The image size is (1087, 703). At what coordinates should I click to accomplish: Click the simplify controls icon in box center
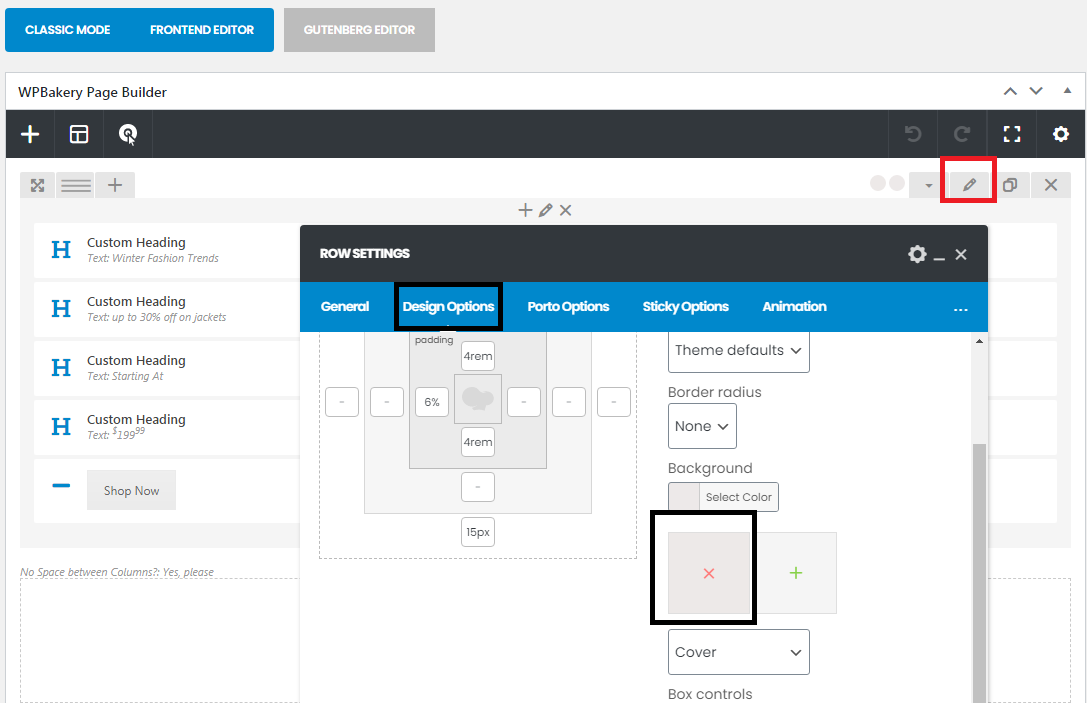(x=478, y=399)
